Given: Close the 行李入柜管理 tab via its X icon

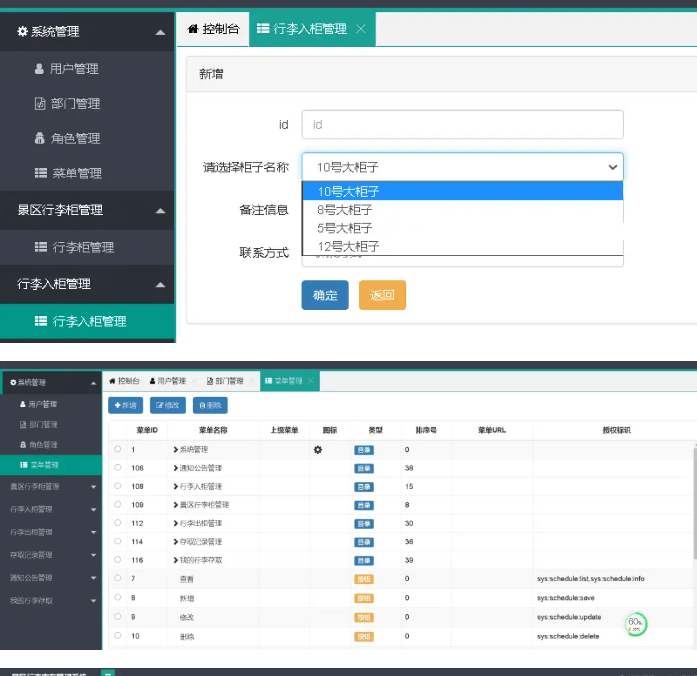Looking at the screenshot, I should 361,29.
